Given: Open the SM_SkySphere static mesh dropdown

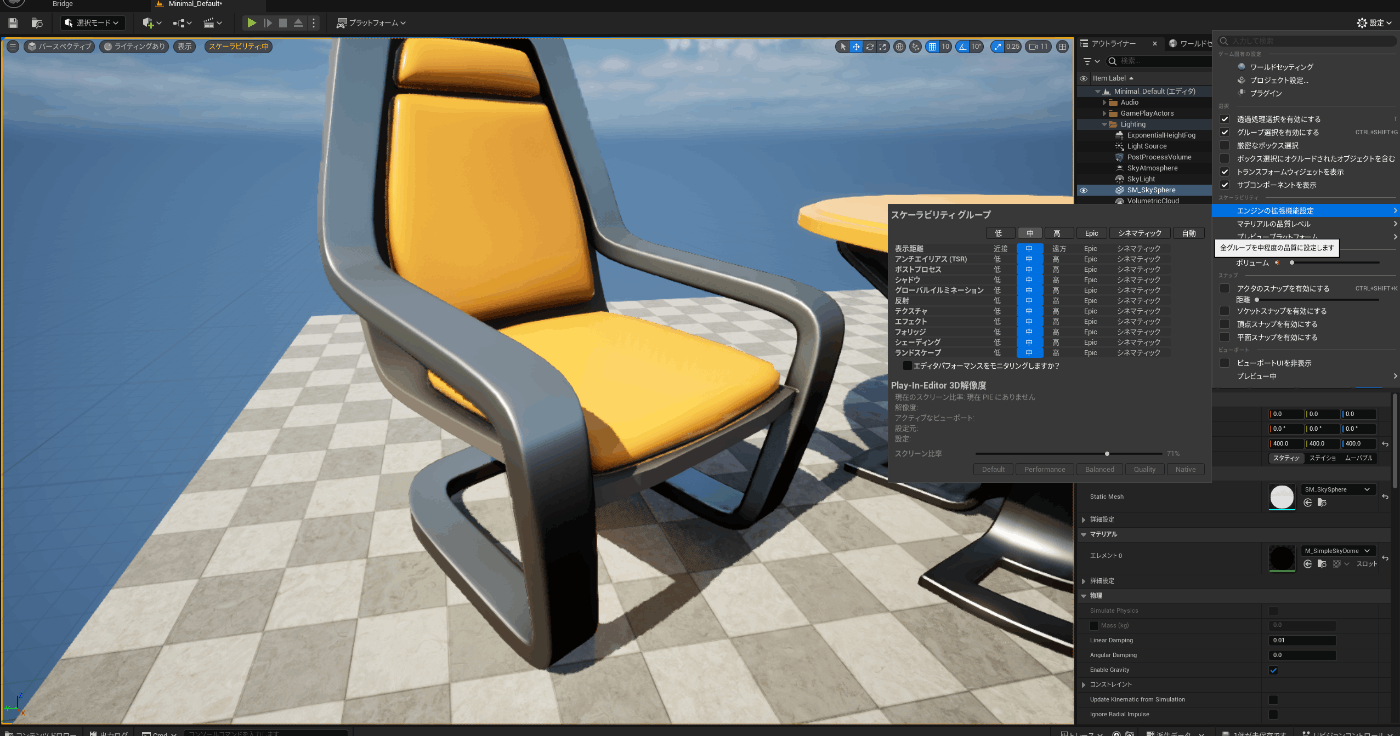Looking at the screenshot, I should (x=1338, y=490).
